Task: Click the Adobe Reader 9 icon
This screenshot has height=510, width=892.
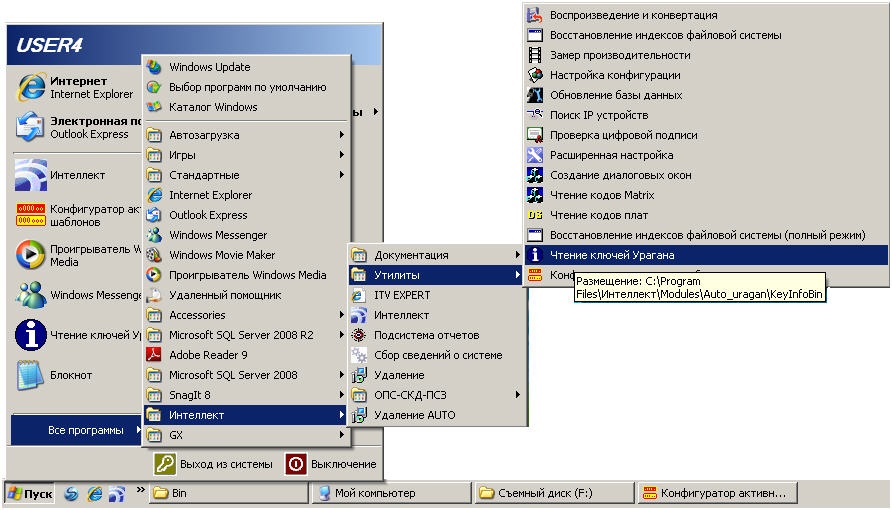Action: [x=154, y=355]
